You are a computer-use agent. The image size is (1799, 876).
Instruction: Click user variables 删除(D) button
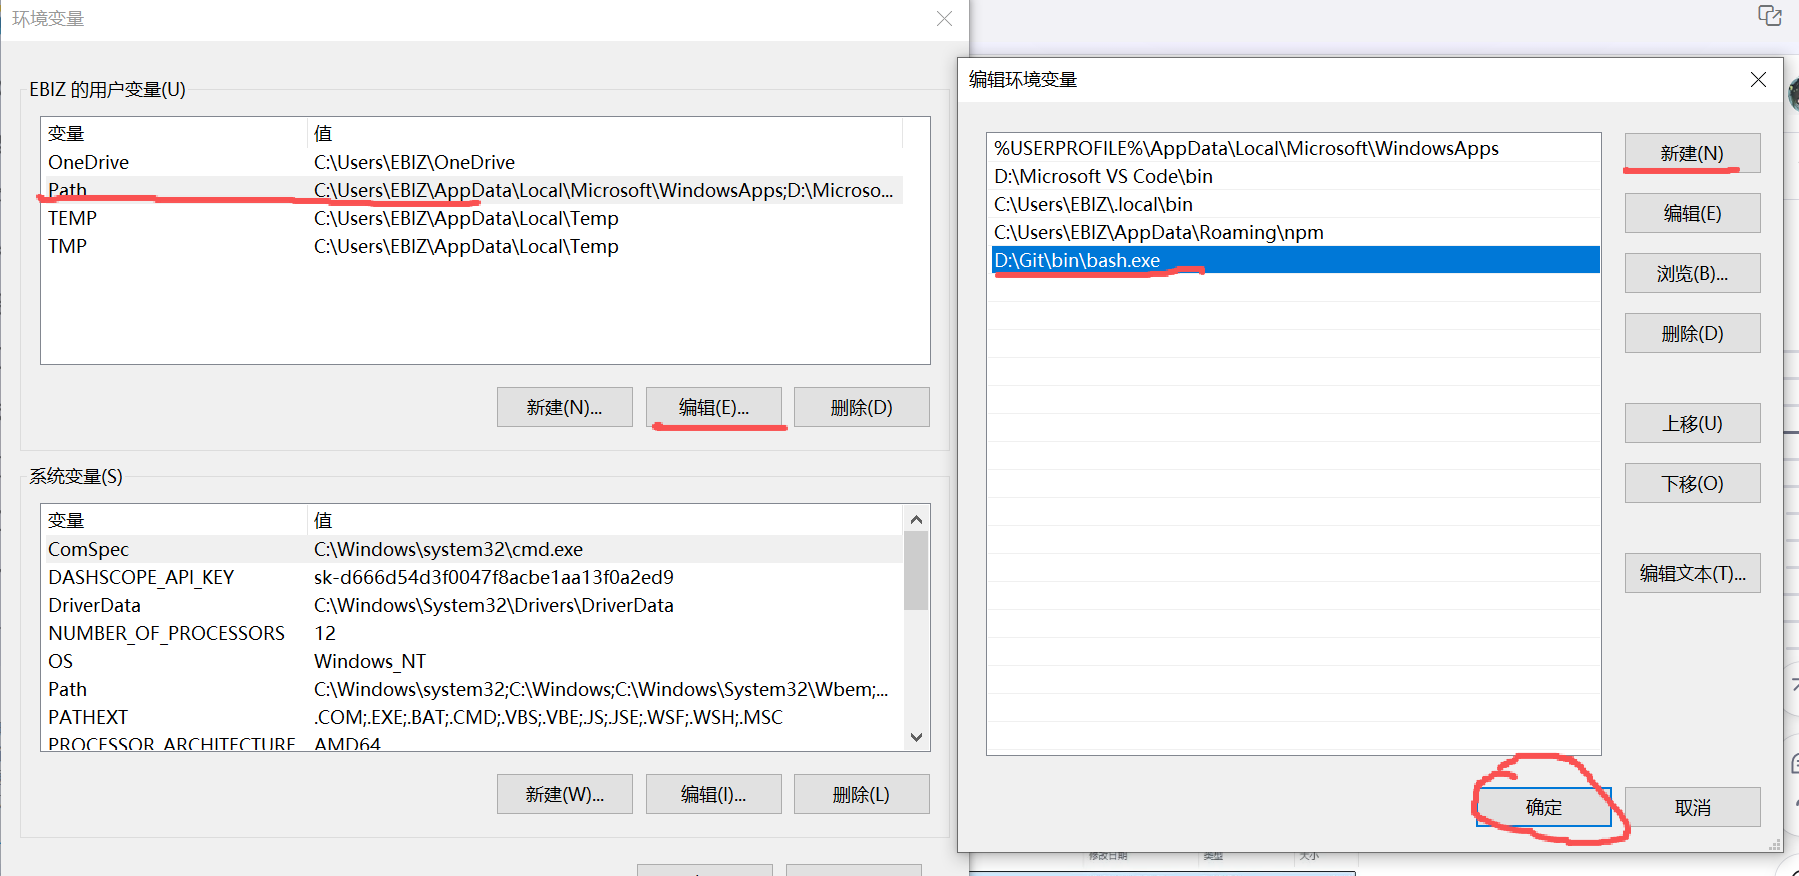(861, 407)
